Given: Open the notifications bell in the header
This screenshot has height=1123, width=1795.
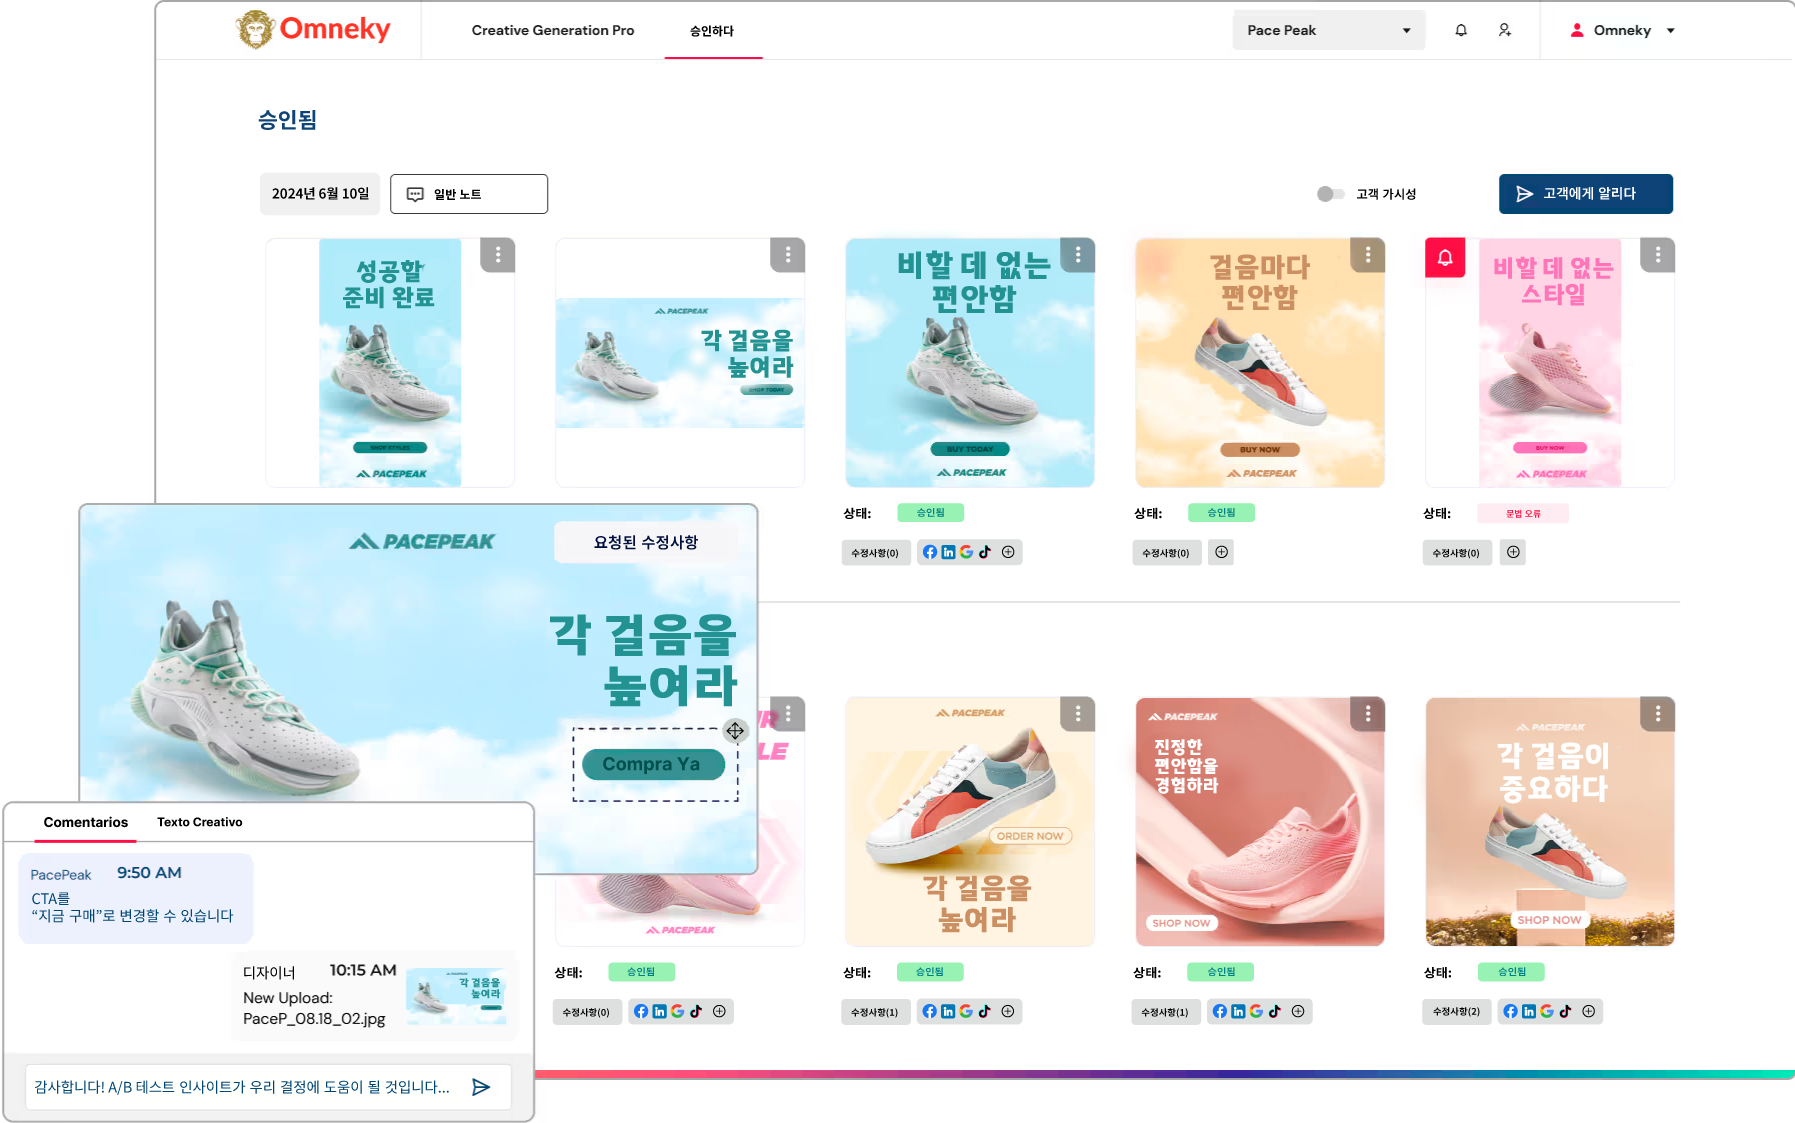Looking at the screenshot, I should coord(1461,30).
